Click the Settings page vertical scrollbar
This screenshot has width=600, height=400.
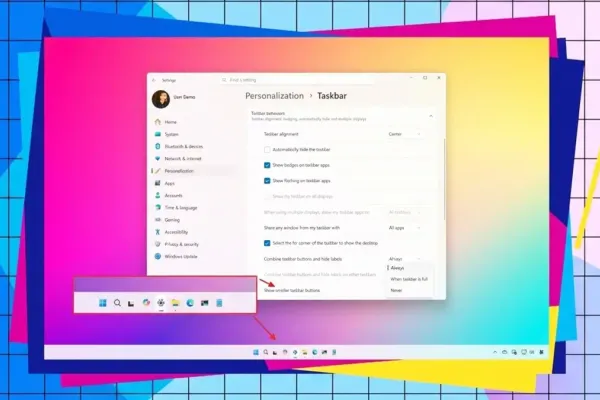pos(444,179)
